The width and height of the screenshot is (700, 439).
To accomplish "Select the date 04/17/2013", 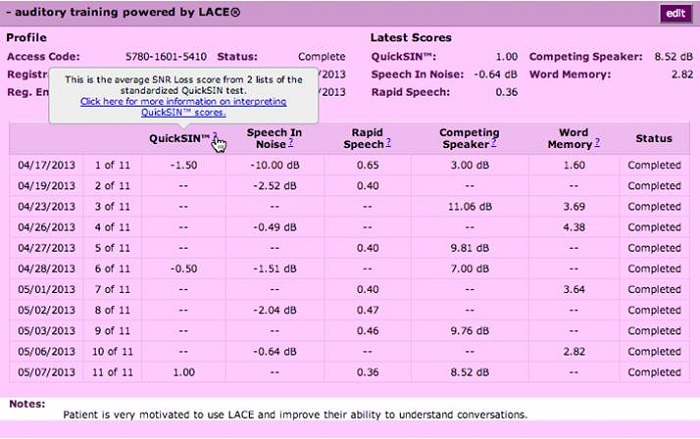I will pos(46,165).
